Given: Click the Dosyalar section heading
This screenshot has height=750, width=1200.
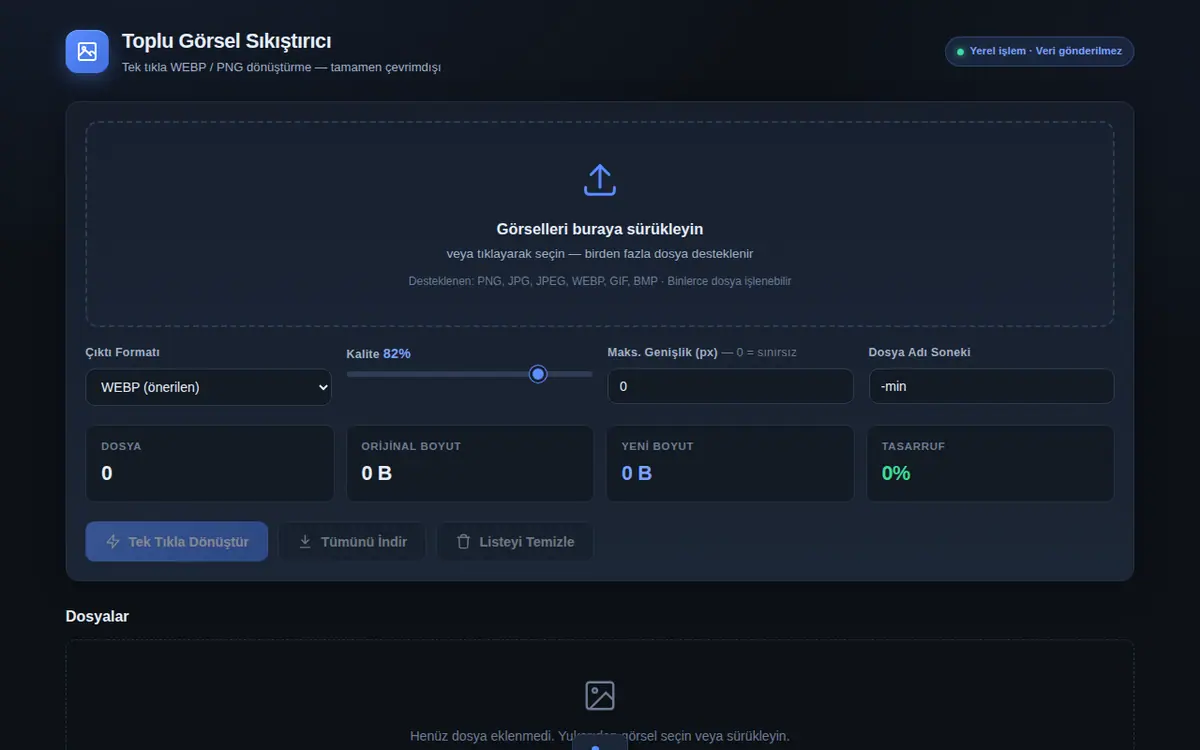Looking at the screenshot, I should coord(97,616).
